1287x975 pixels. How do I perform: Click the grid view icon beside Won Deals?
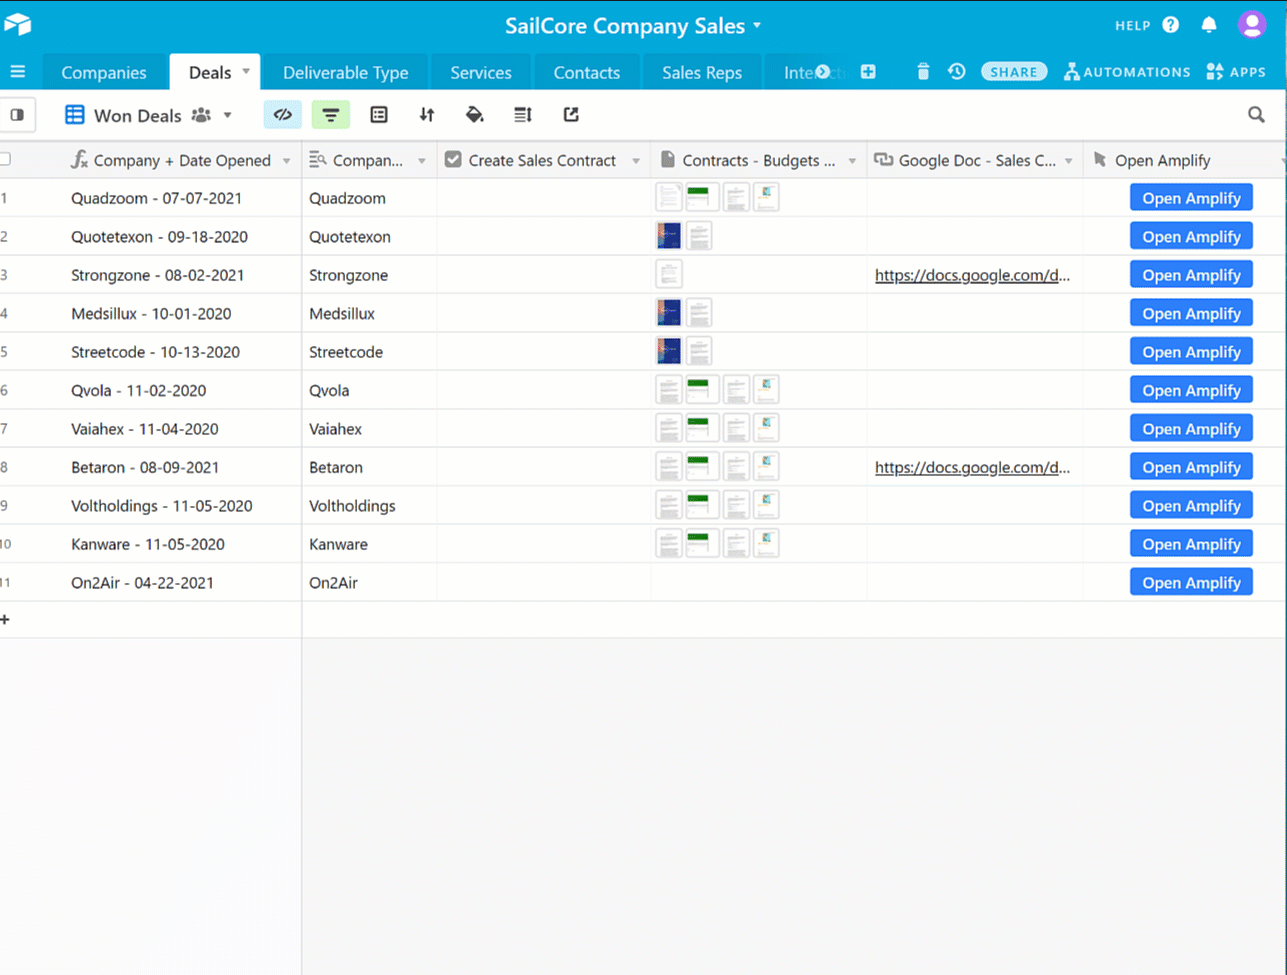[x=74, y=115]
